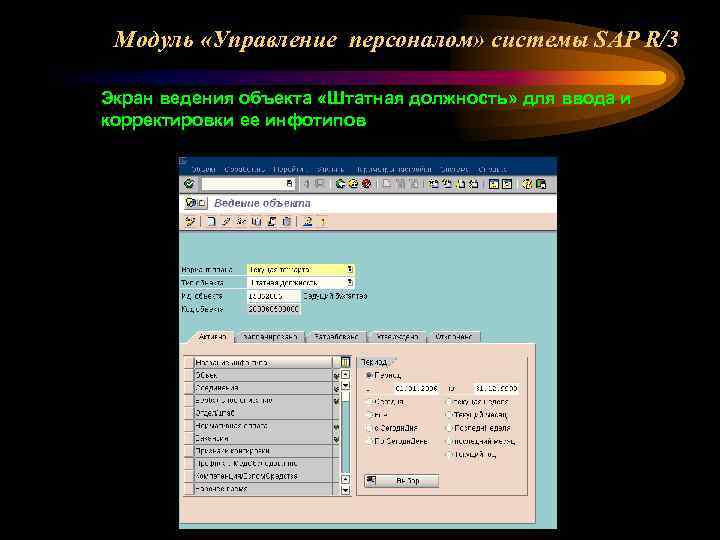Click the infotype list scrollbar thumb

(345, 398)
